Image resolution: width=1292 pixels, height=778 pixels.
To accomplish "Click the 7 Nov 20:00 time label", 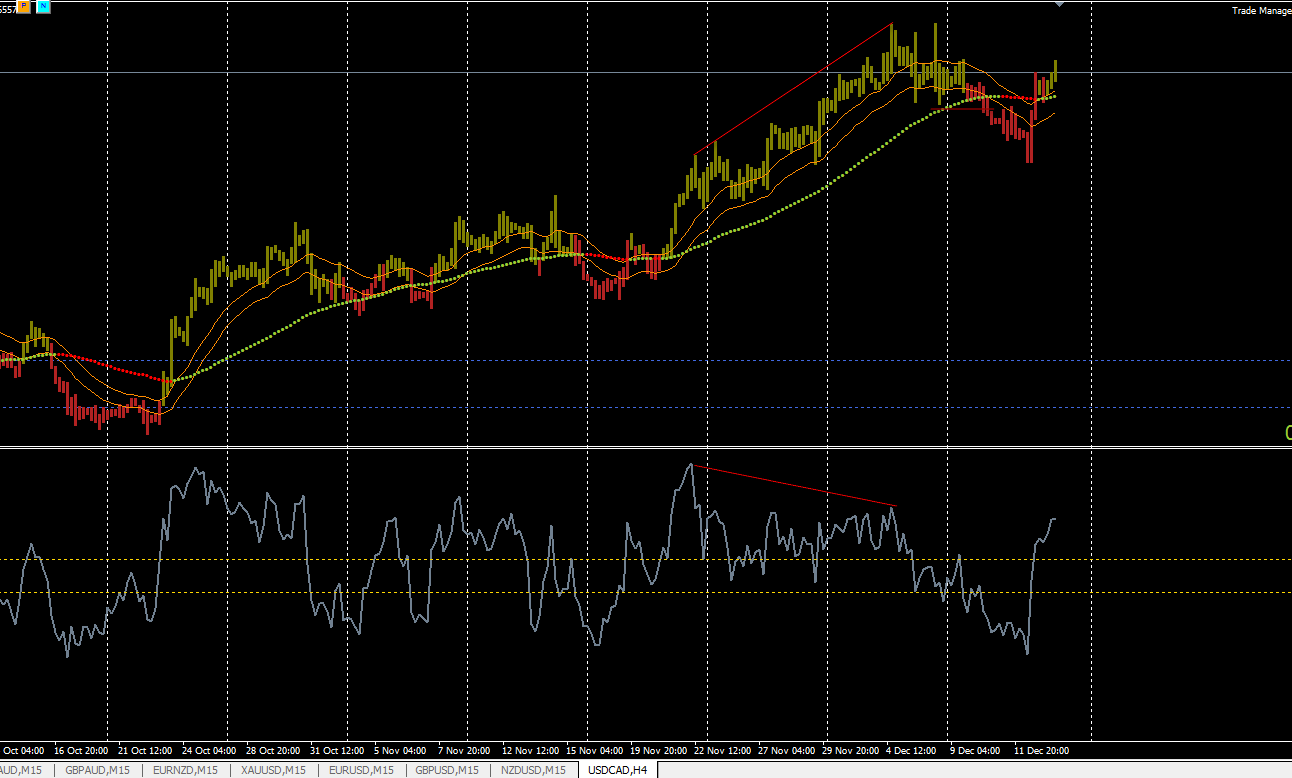I will 462,750.
